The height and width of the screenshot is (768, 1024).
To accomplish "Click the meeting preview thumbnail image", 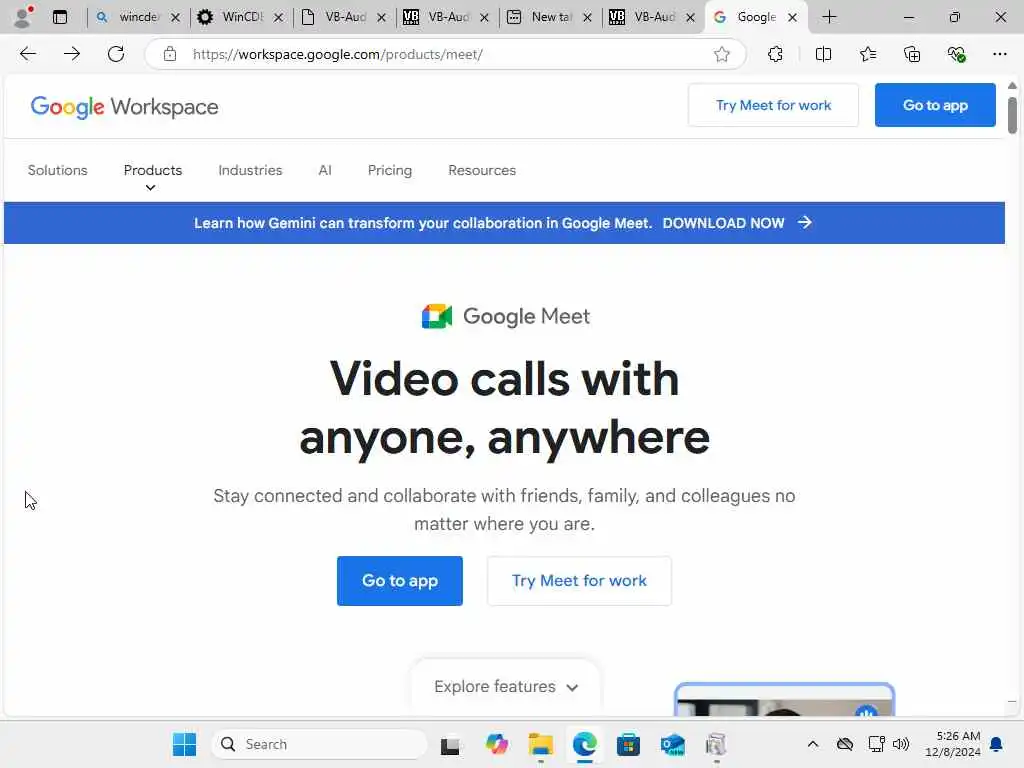I will 784,699.
